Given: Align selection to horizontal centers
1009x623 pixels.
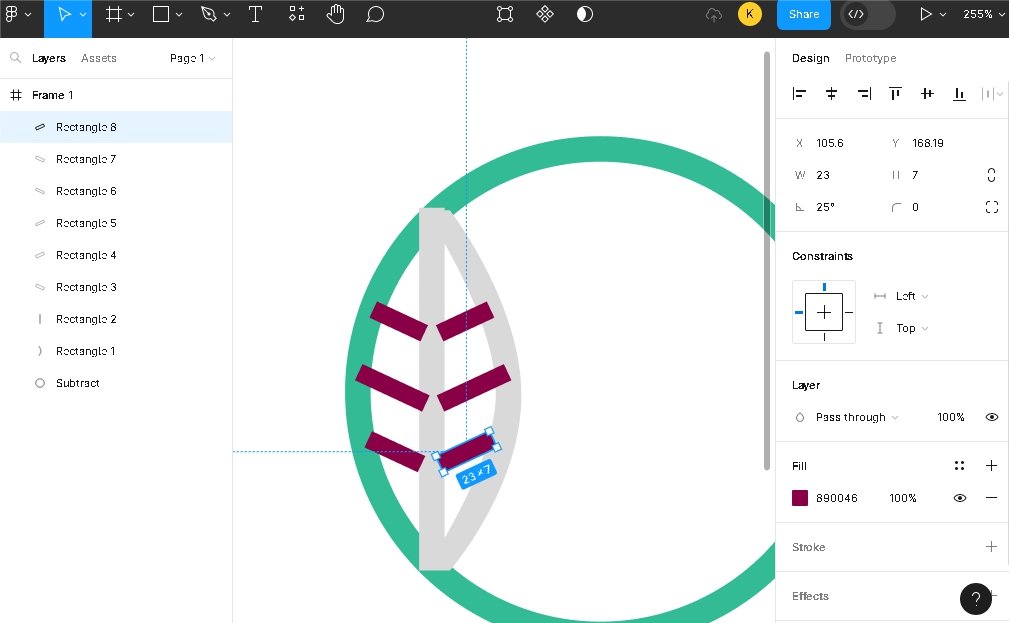Looking at the screenshot, I should 831,94.
